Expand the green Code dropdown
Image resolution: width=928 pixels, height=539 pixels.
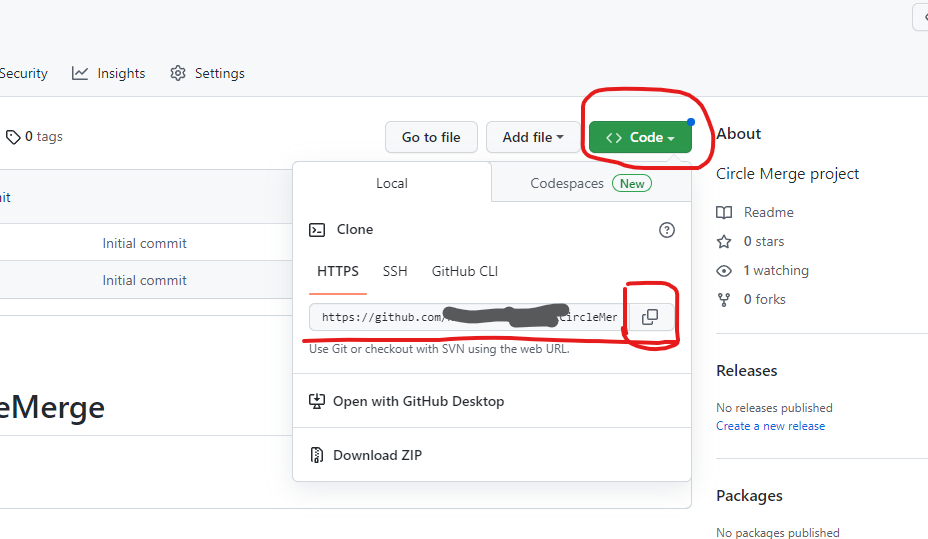[640, 137]
